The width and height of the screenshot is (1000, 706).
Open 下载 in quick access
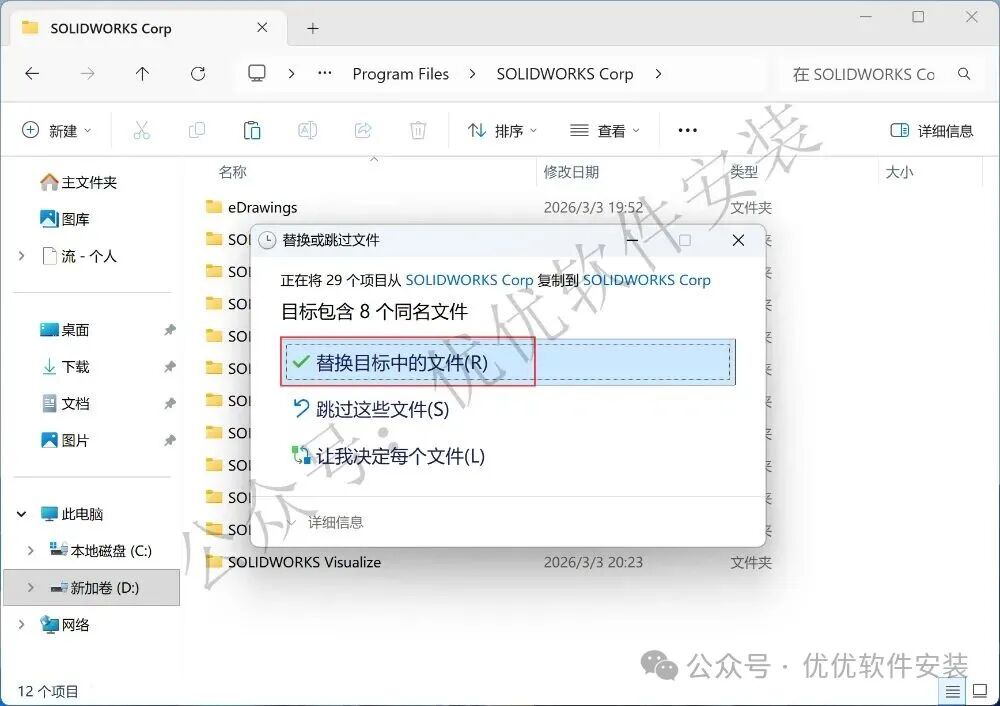[64, 367]
